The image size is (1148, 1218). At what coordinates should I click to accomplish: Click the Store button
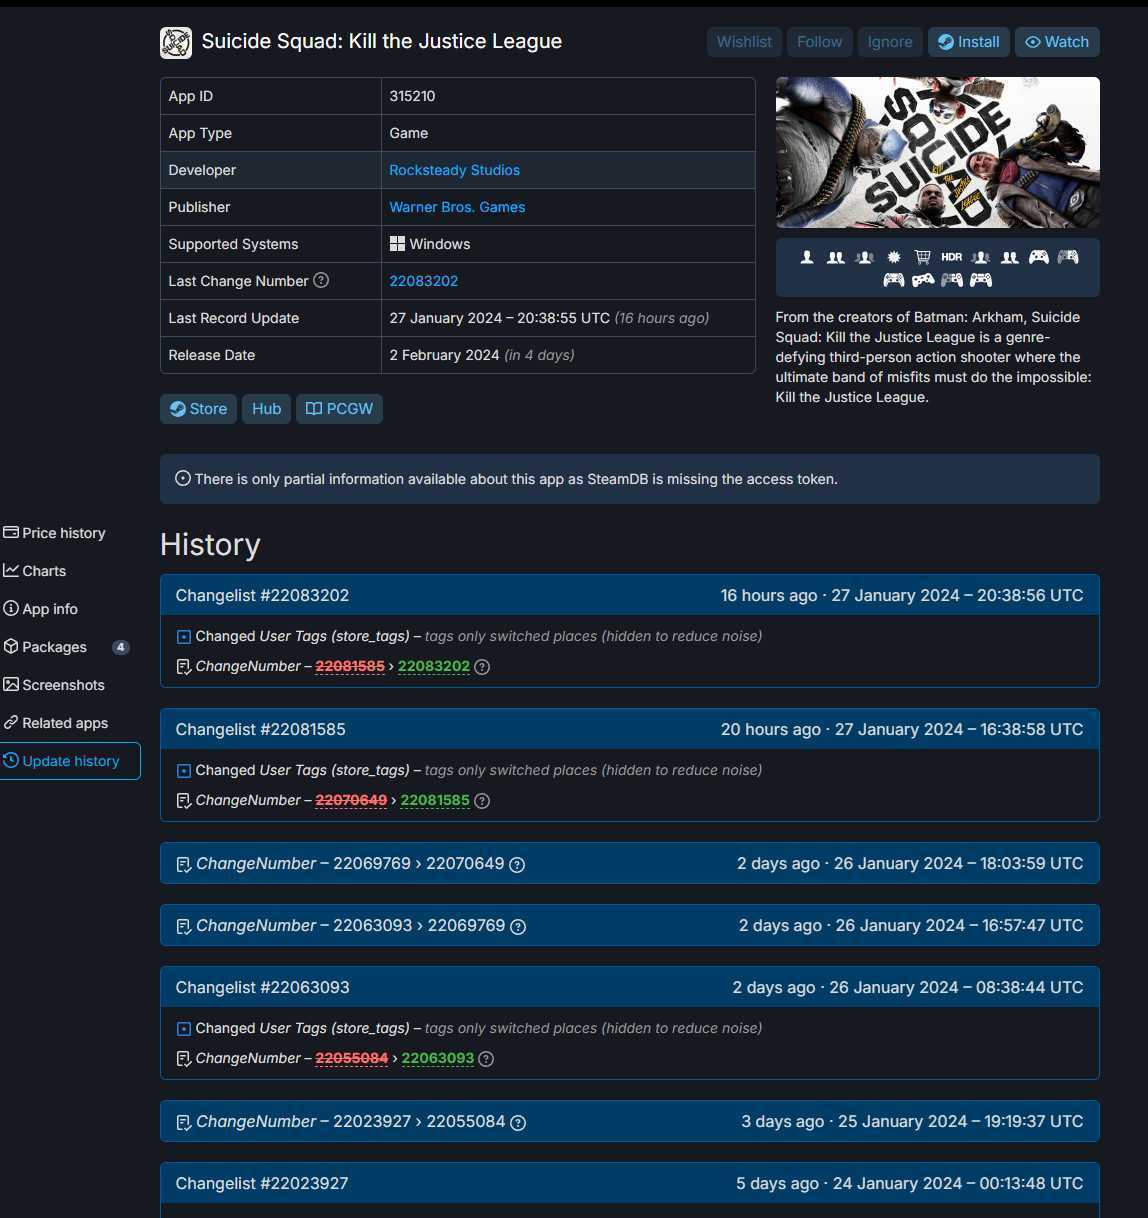(198, 409)
